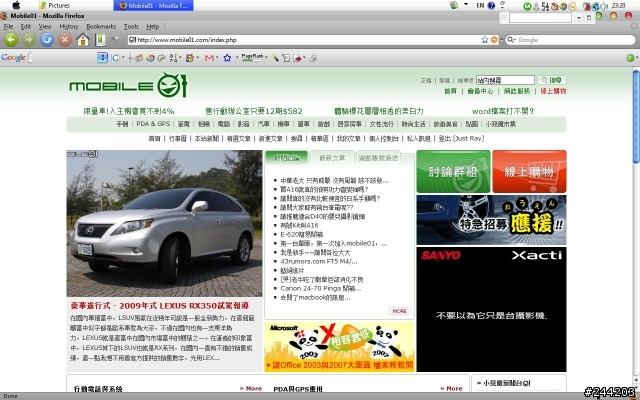Click the green ball icon at Google toolbar's right end
640x400 pixels.
point(630,58)
